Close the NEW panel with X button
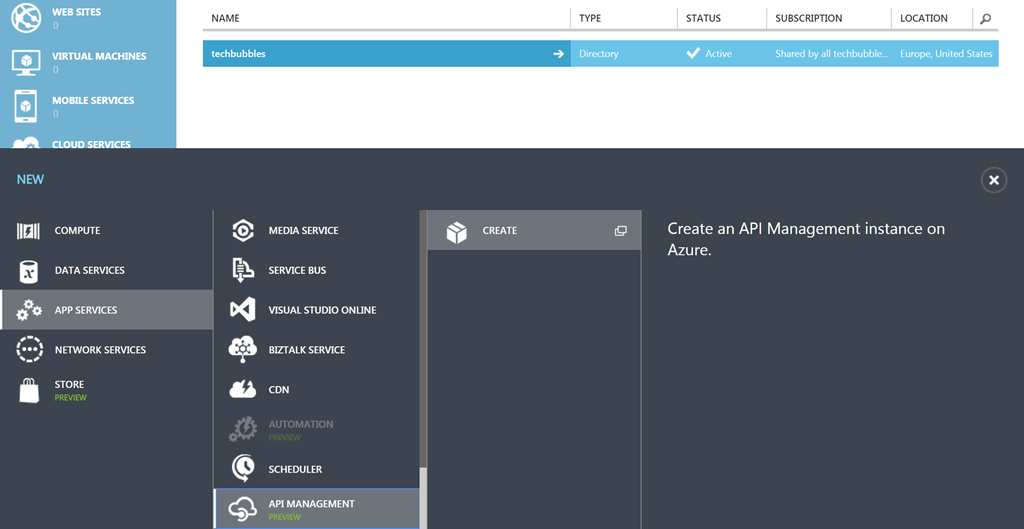This screenshot has width=1024, height=529. pyautogui.click(x=994, y=180)
